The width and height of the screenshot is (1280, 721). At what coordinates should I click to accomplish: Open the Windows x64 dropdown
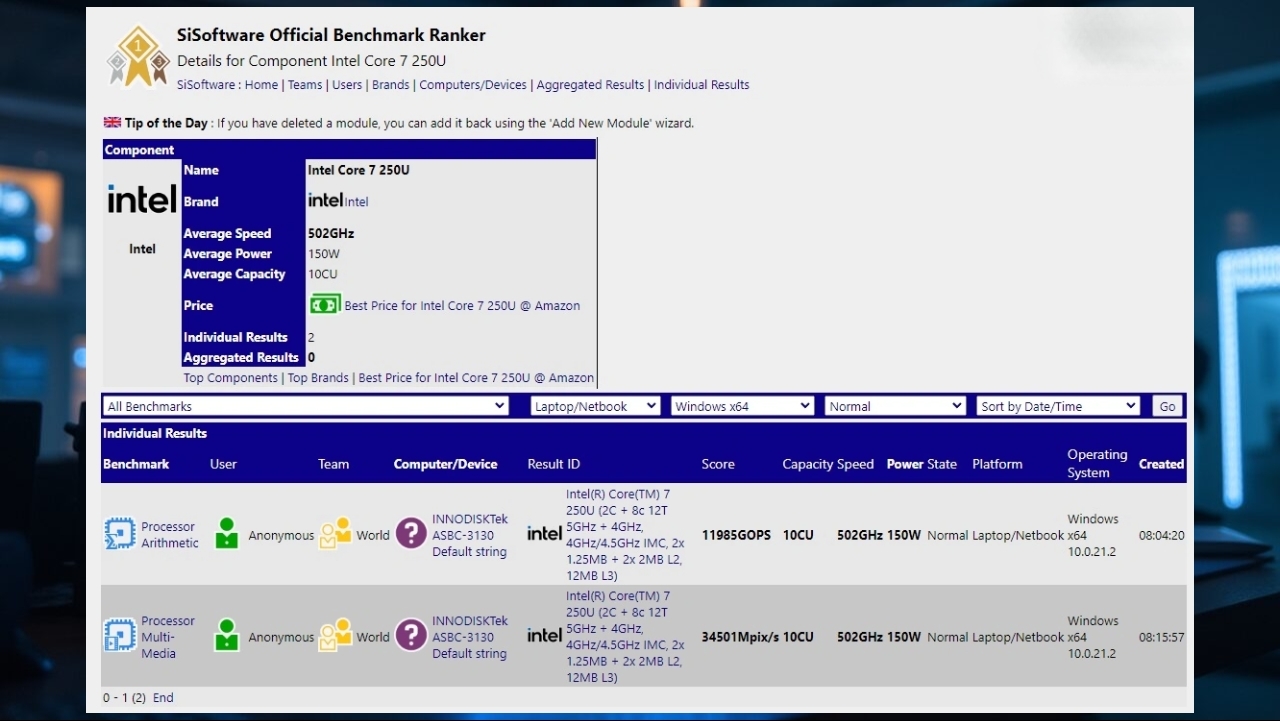point(742,406)
